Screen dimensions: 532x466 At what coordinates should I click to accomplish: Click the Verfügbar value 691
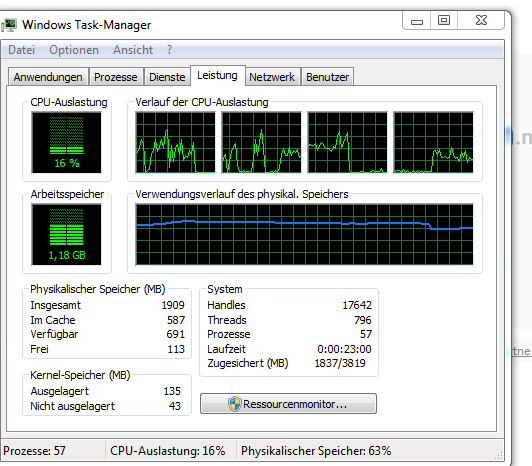(176, 334)
